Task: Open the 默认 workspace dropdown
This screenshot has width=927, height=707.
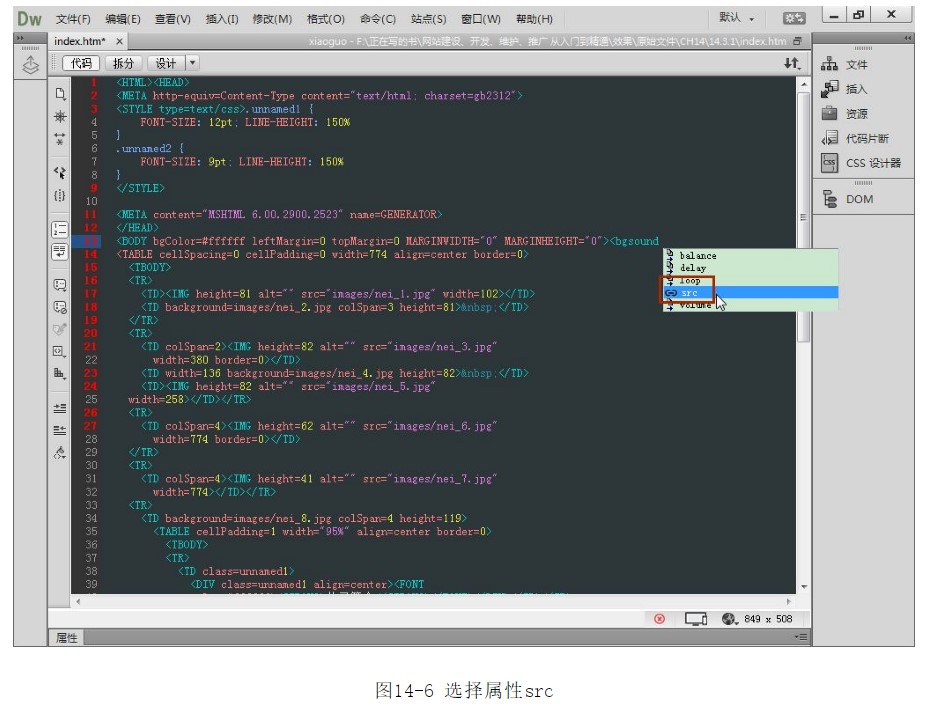Action: [x=737, y=18]
